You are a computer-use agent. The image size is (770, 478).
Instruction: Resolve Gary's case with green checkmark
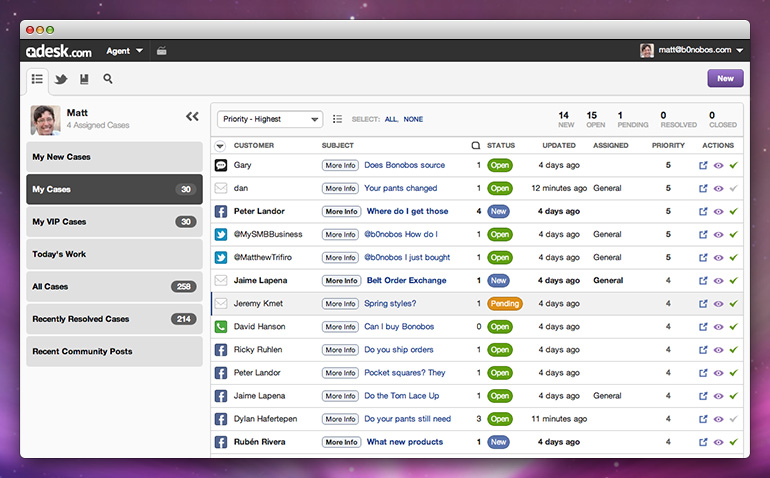pyautogui.click(x=734, y=165)
